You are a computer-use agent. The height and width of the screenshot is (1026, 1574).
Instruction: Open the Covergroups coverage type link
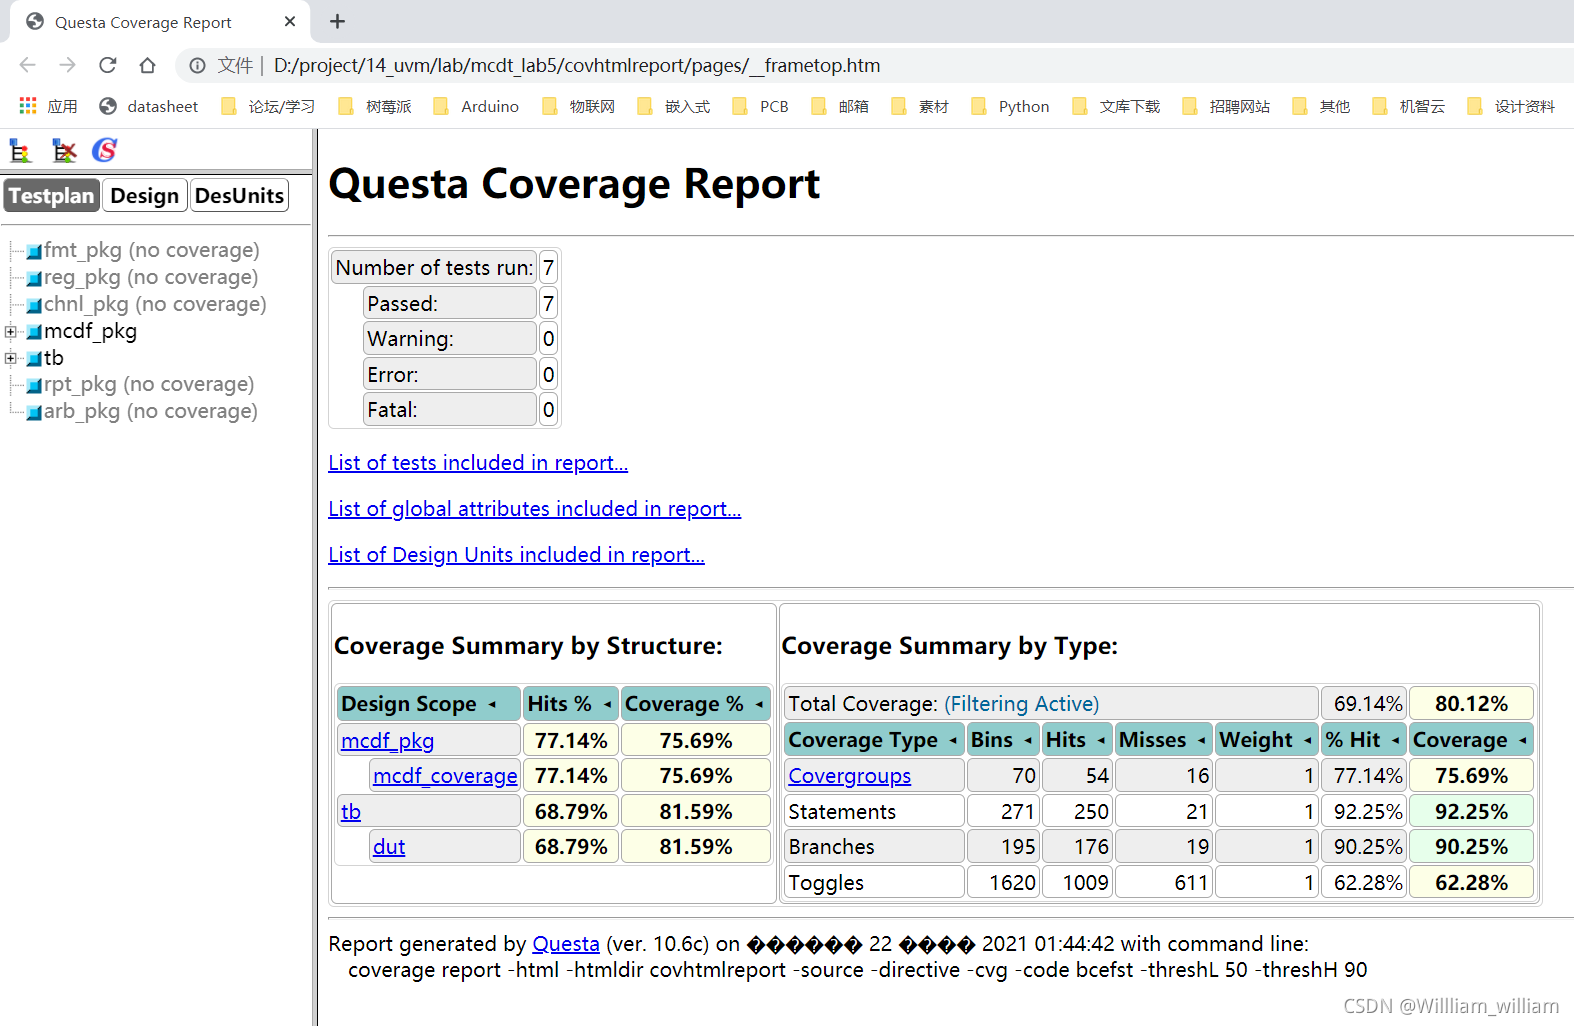[850, 776]
